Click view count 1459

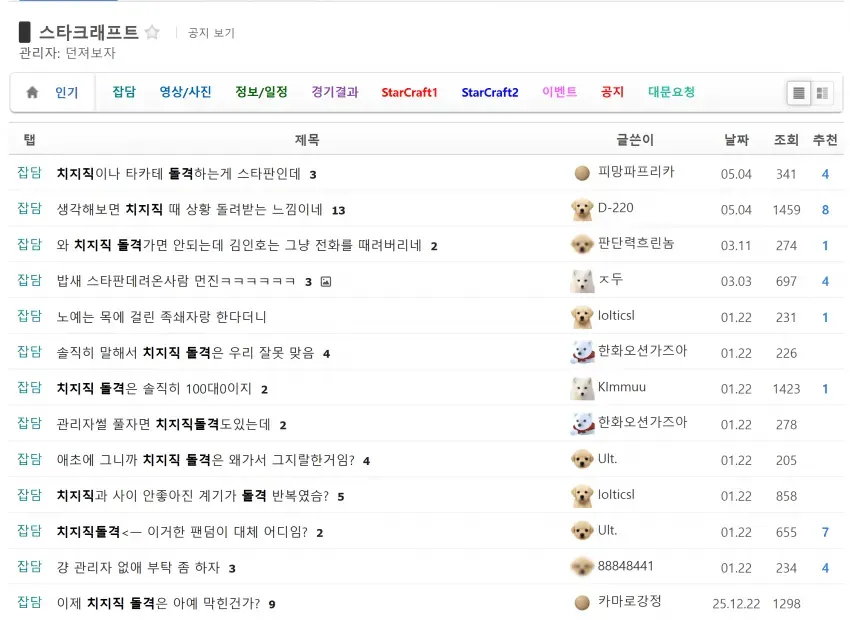coord(787,210)
